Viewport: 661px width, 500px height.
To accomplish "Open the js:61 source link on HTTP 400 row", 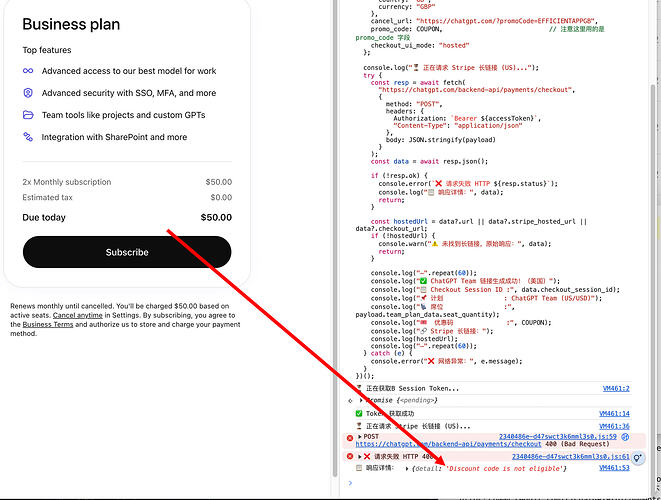I will (x=571, y=457).
